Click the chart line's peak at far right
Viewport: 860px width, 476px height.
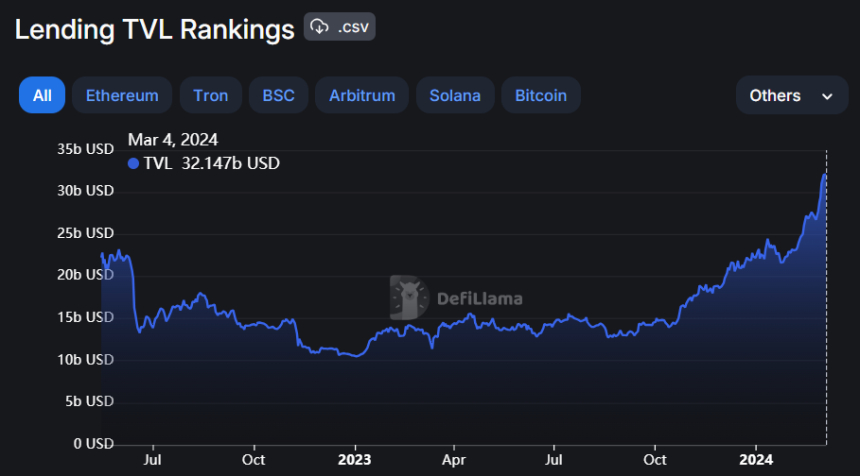(x=824, y=175)
